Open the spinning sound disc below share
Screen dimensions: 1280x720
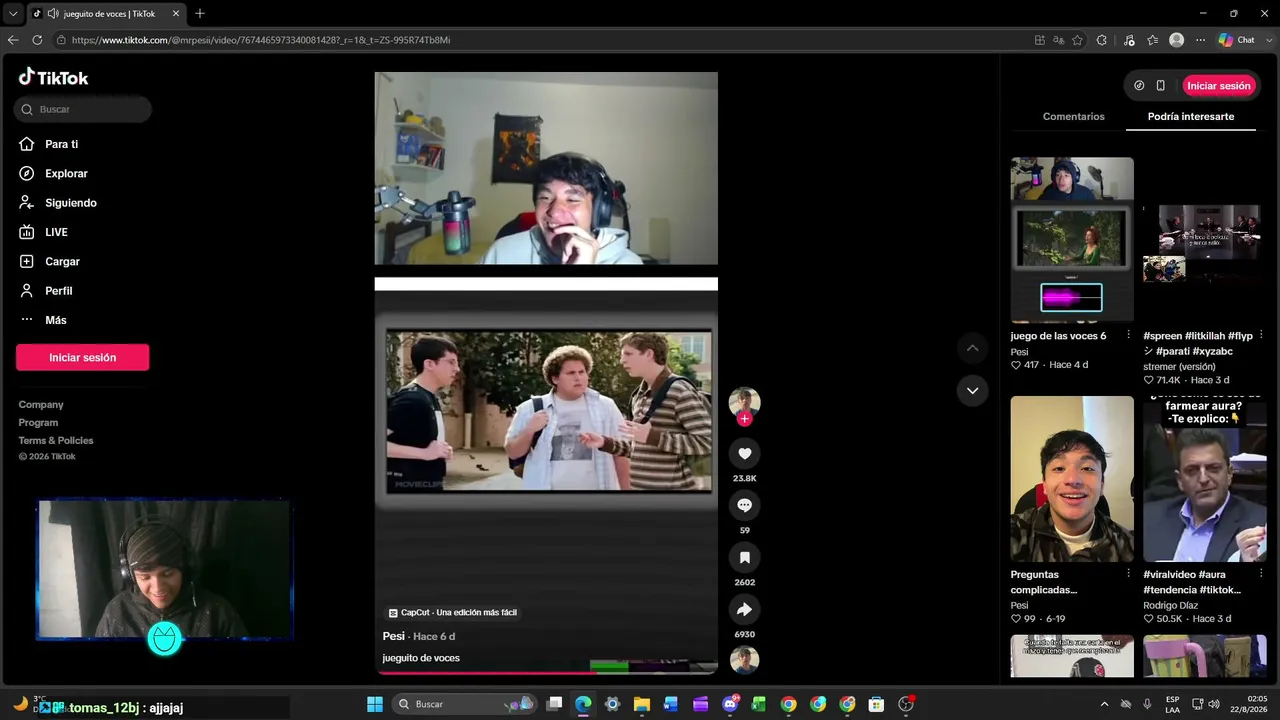click(x=744, y=660)
